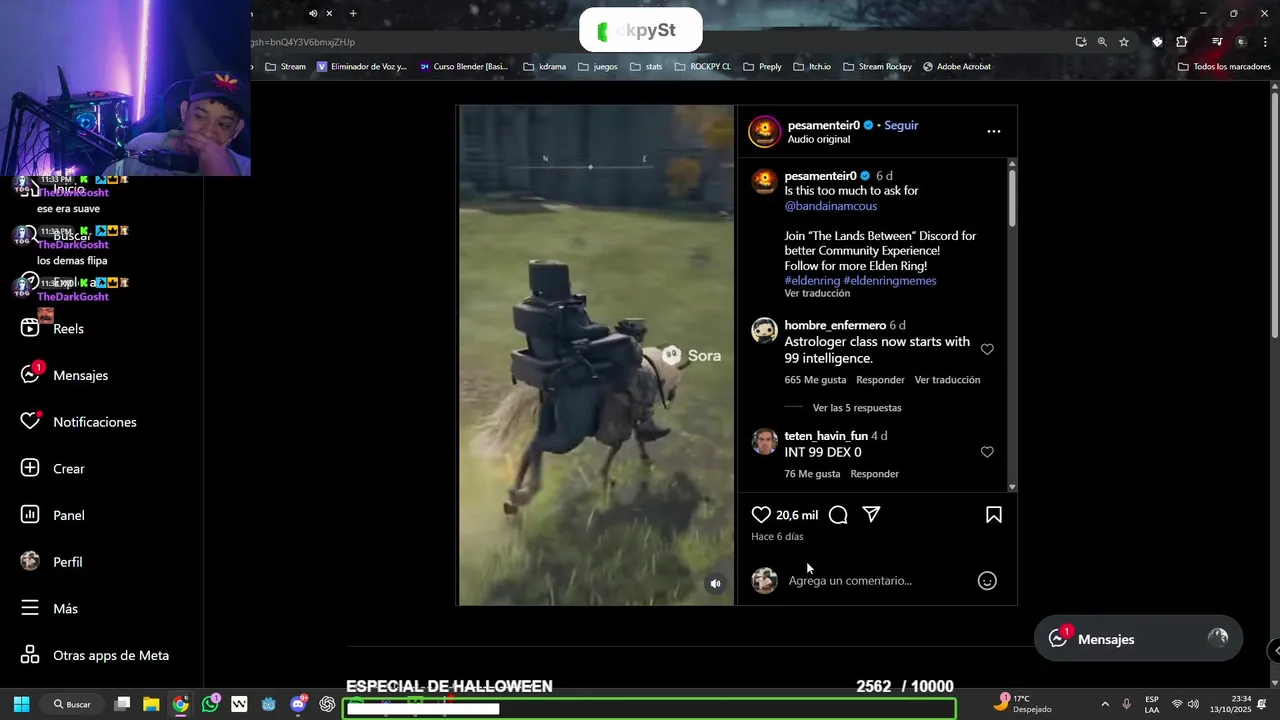
Task: Open Curso Blender bookmark
Action: (x=464, y=67)
